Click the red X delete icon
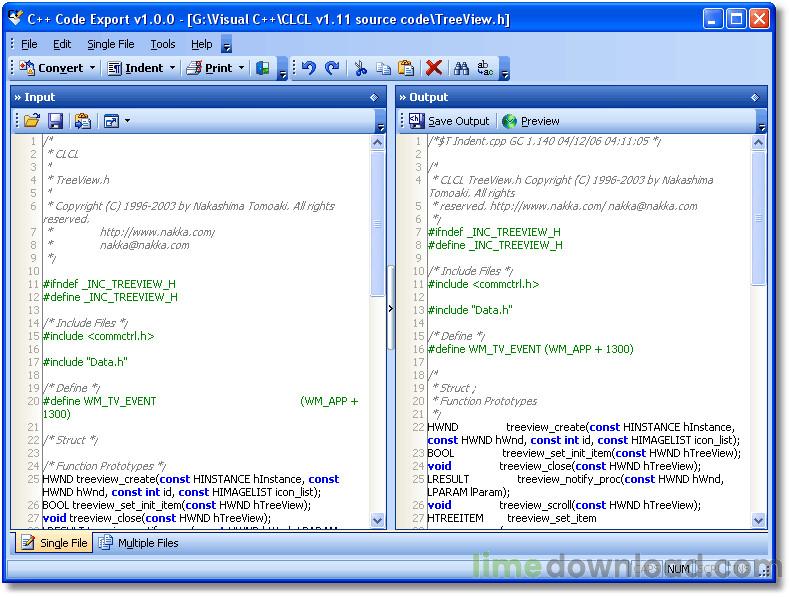Screen dimensions: 790x597 click(434, 68)
